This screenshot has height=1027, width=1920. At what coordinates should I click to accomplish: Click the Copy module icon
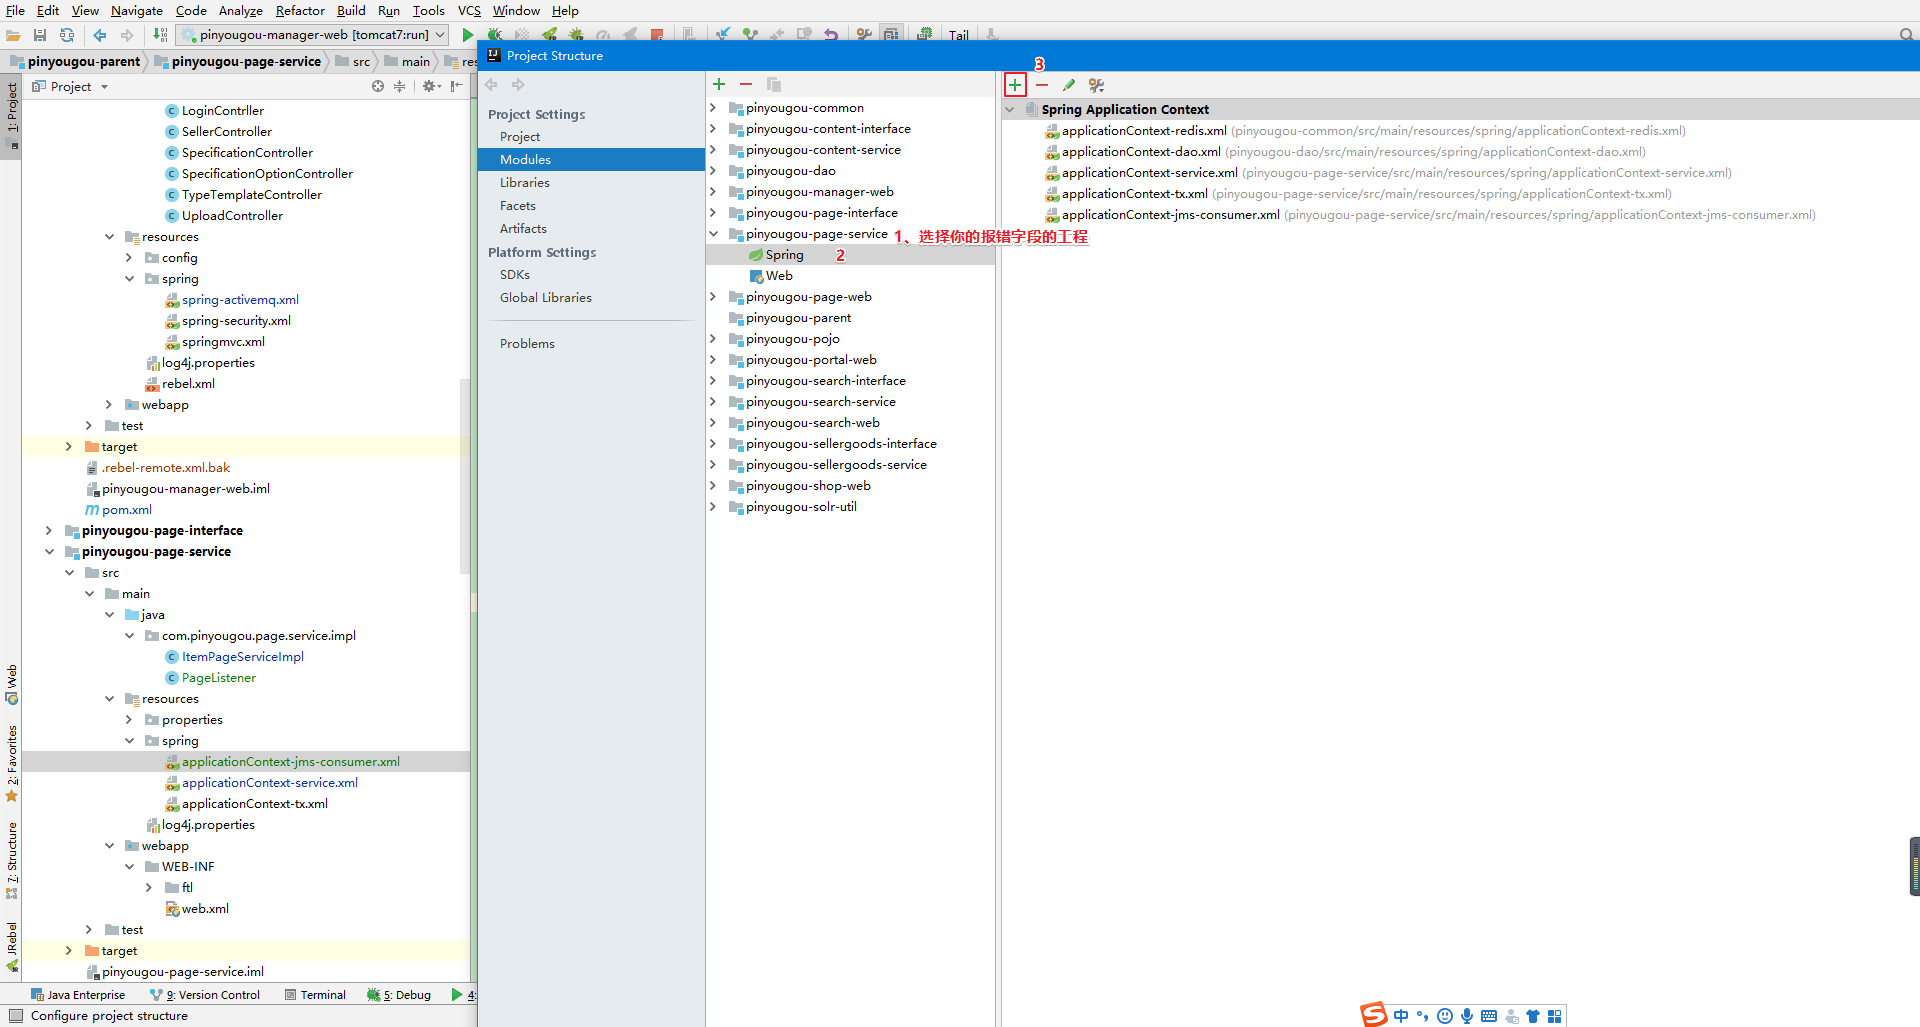774,84
